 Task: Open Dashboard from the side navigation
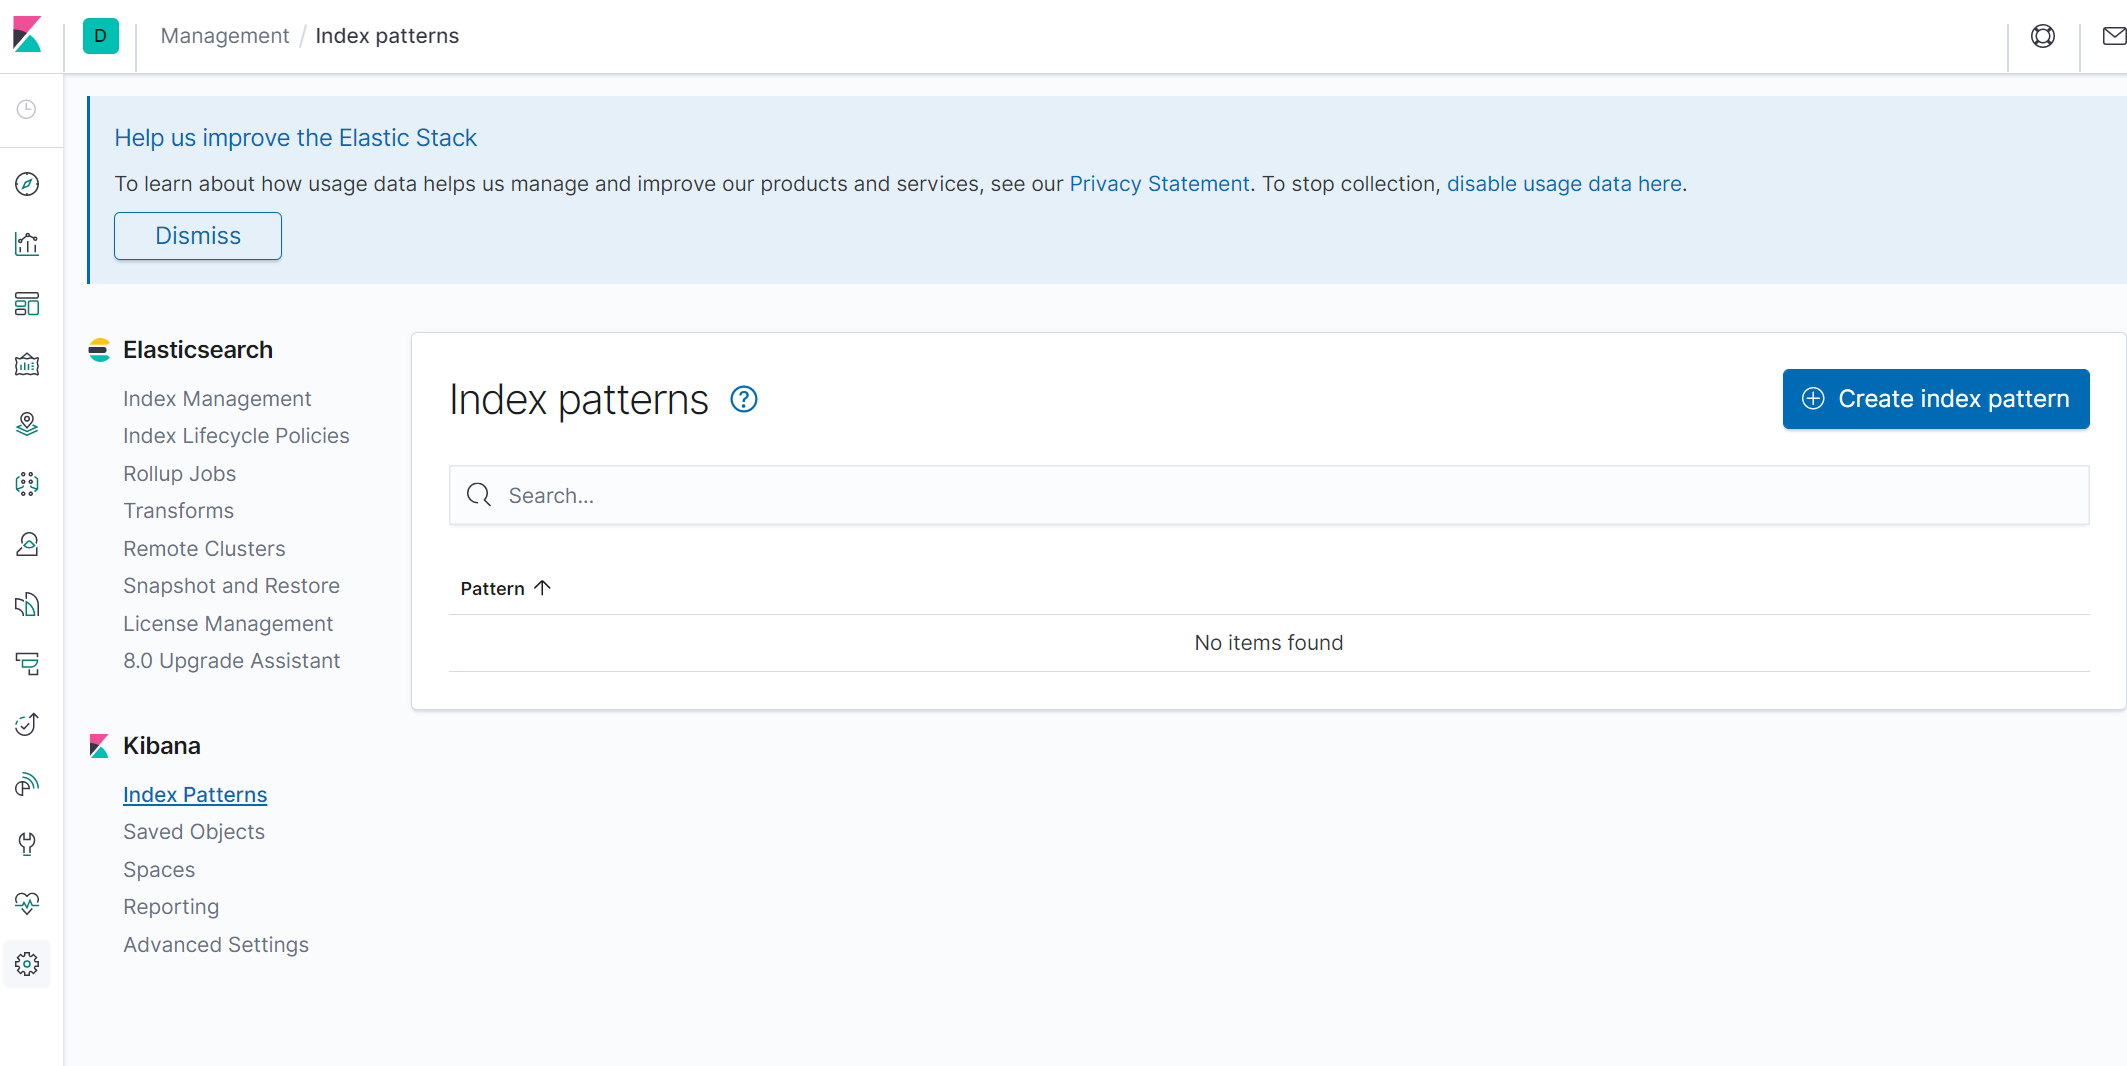(x=27, y=304)
